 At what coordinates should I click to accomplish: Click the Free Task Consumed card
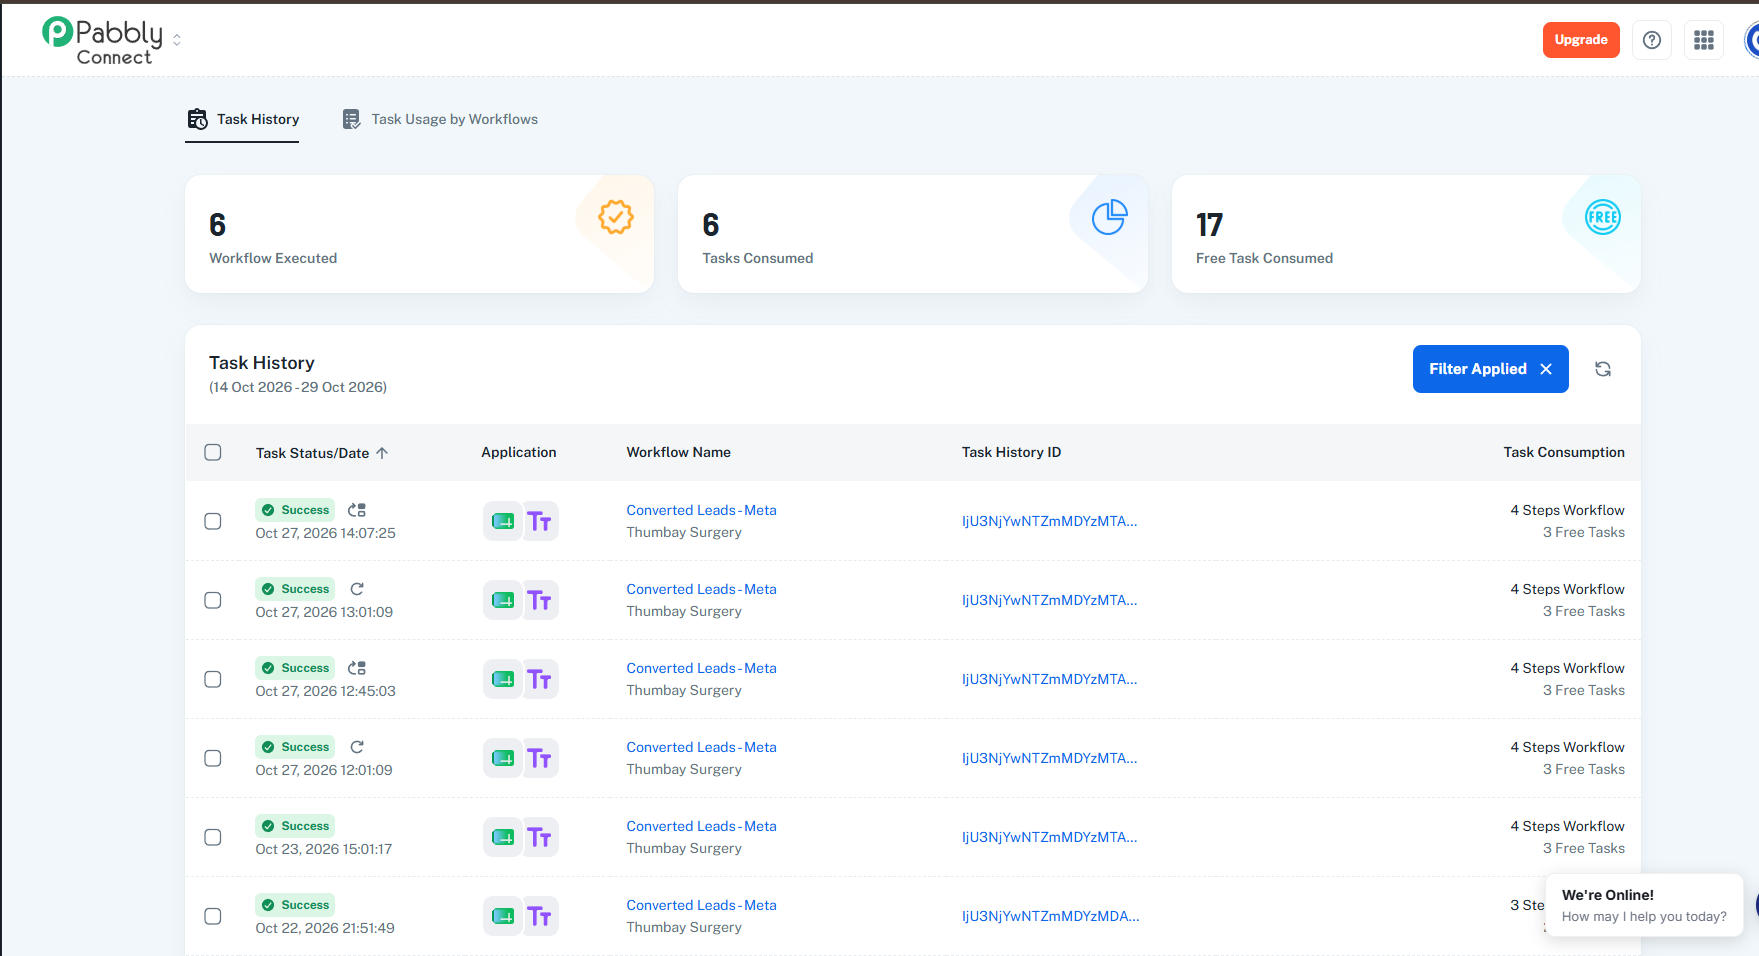[x=1405, y=234]
